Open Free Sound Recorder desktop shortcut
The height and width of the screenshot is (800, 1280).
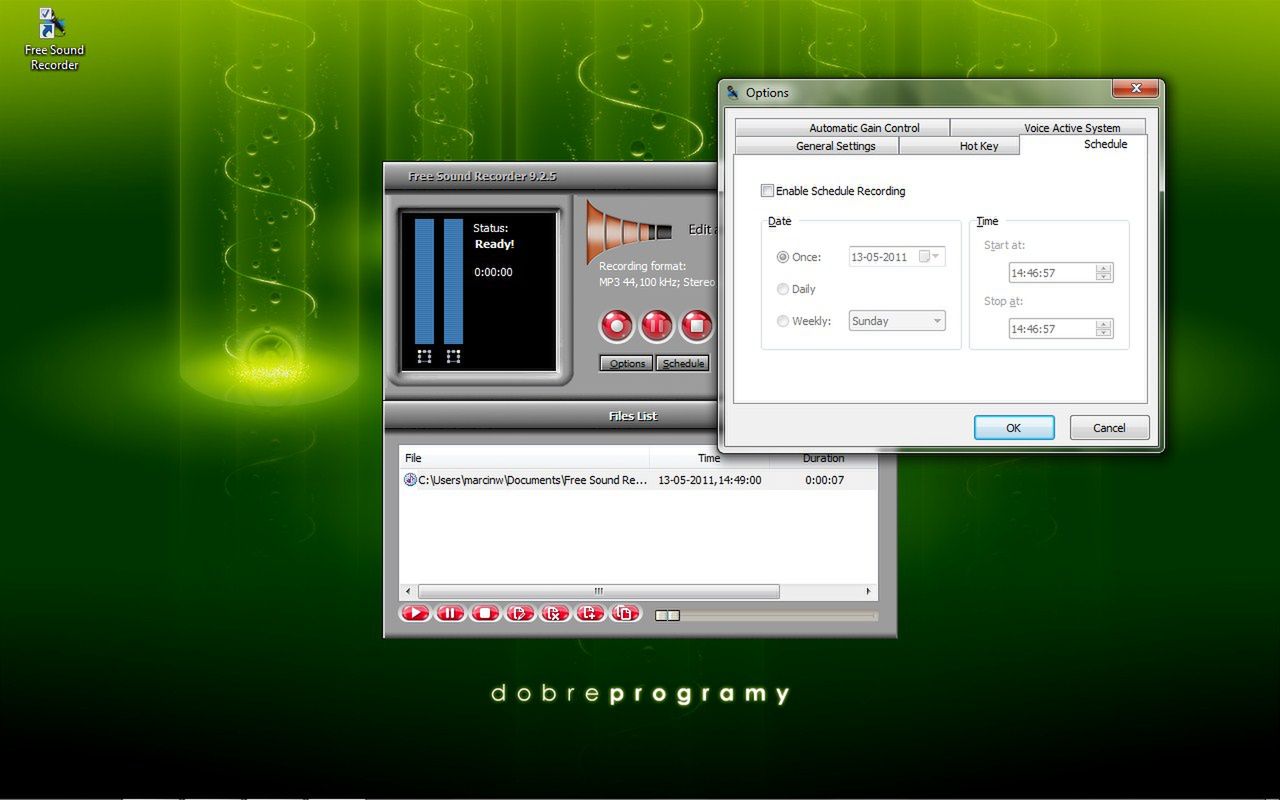54,40
